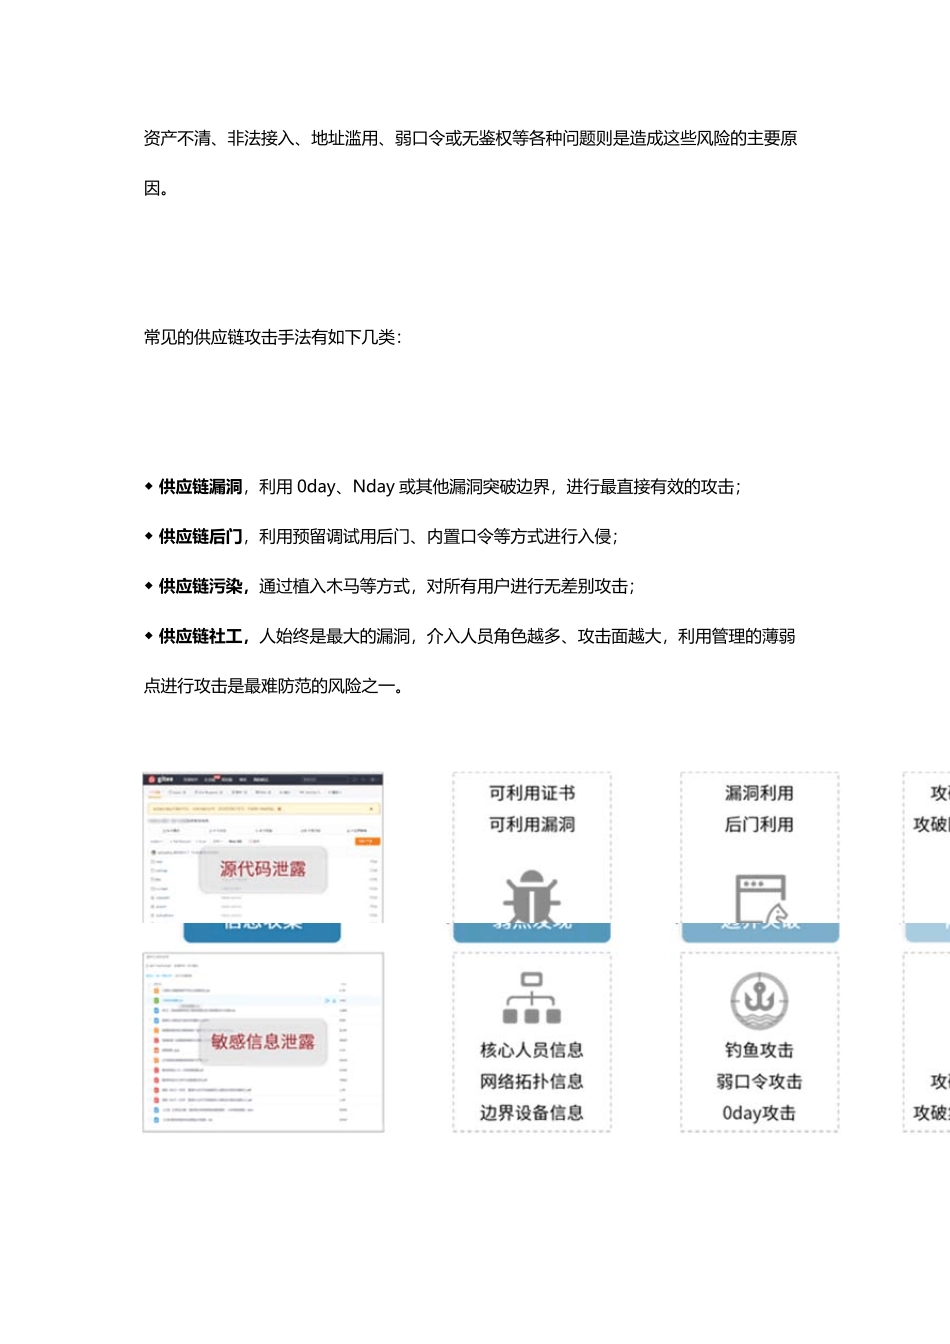The image size is (950, 1344).
Task: Click the bold heading 供应链社工
Action: pos(200,637)
